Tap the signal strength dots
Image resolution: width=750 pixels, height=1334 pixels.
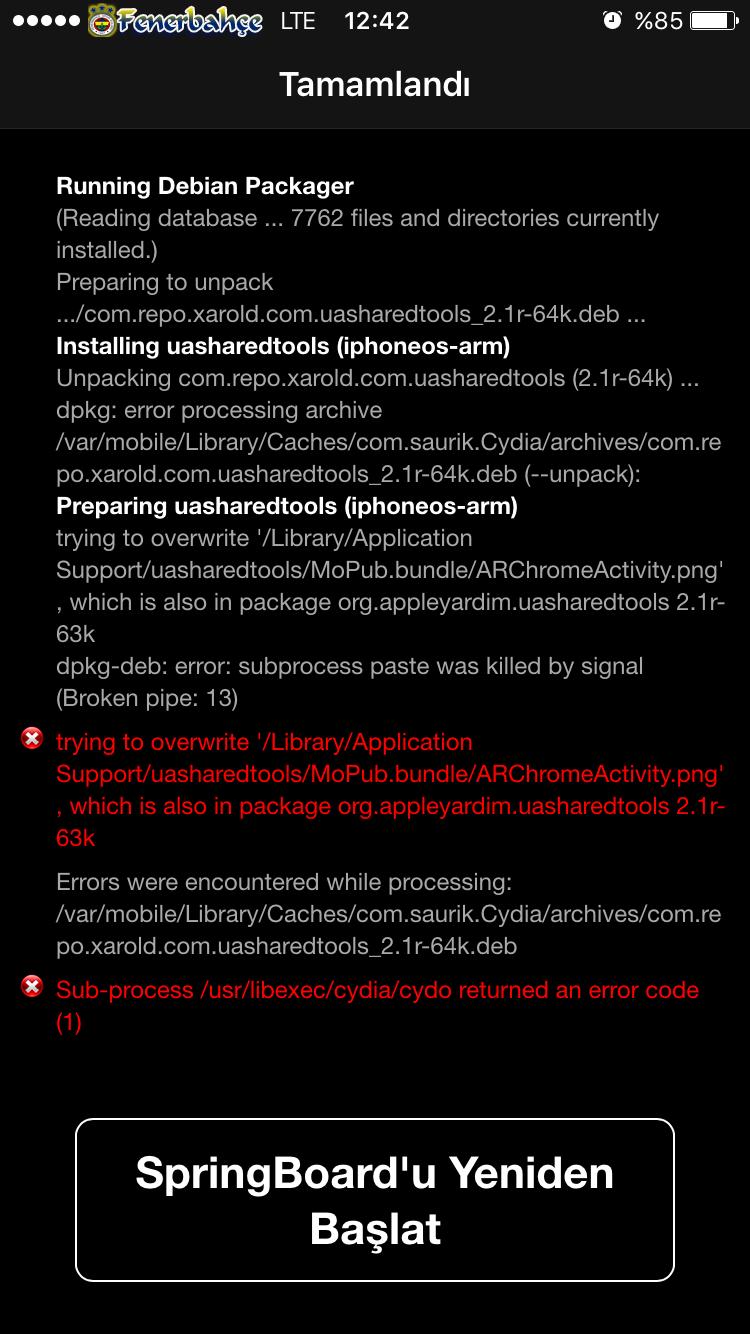point(46,21)
